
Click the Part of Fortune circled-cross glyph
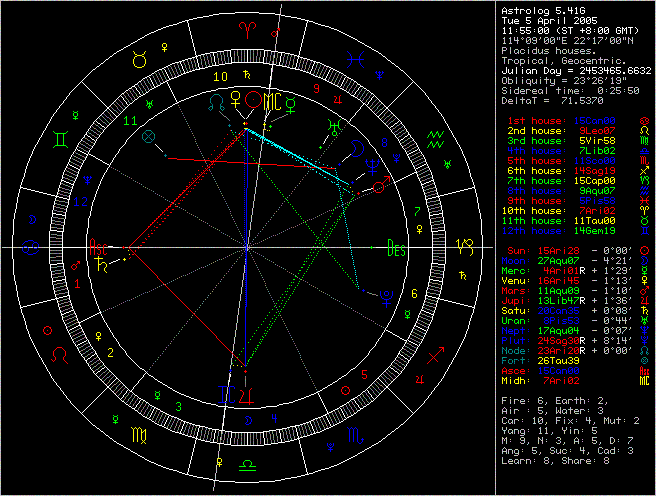(x=149, y=135)
